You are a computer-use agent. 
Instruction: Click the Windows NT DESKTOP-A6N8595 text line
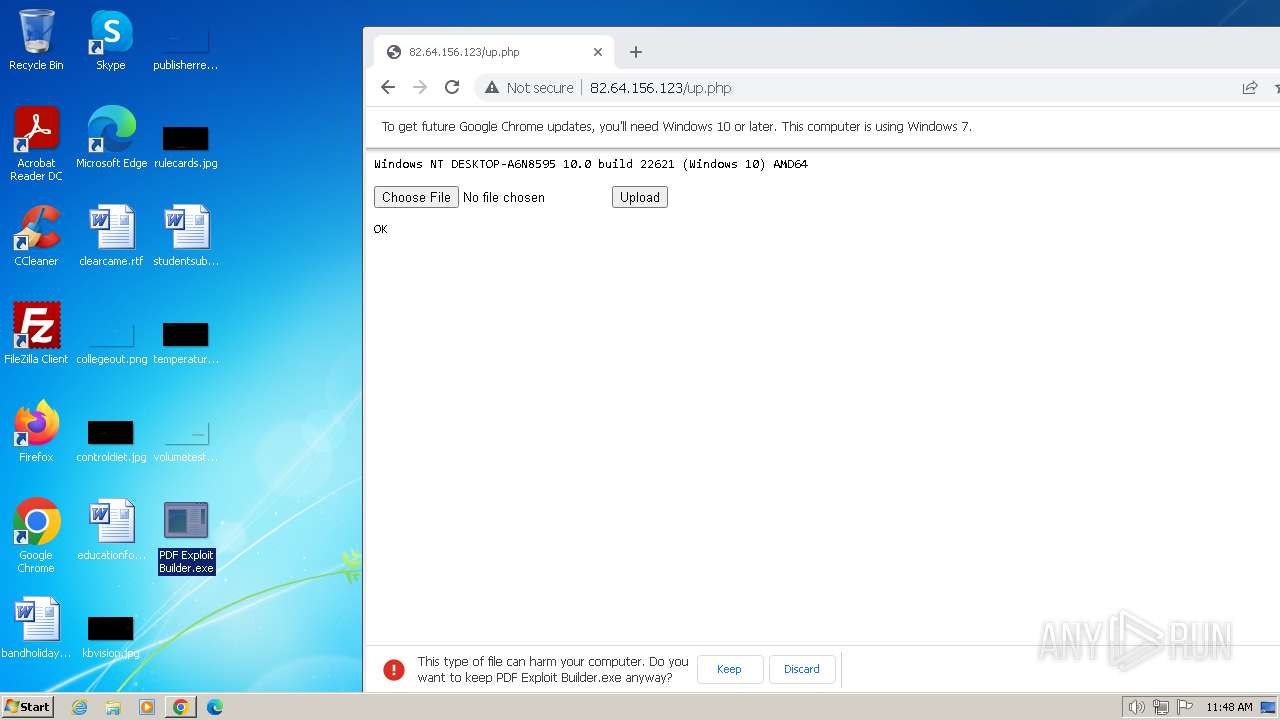(591, 164)
